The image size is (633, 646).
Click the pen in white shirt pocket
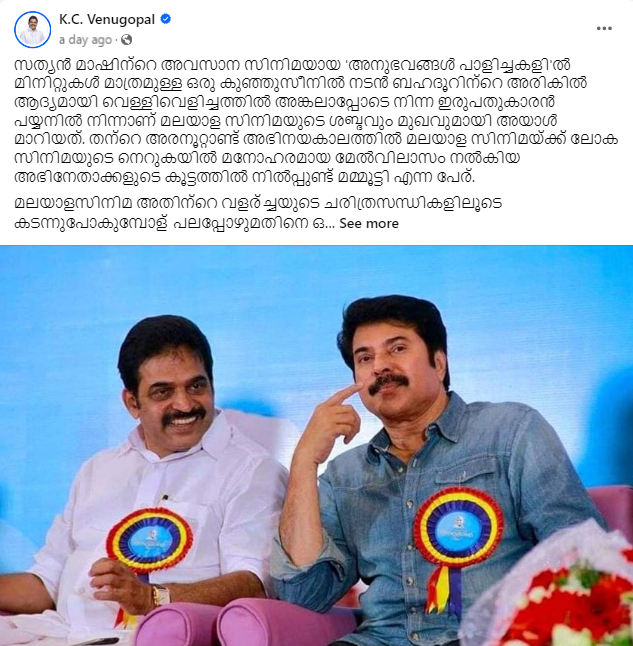click(165, 498)
